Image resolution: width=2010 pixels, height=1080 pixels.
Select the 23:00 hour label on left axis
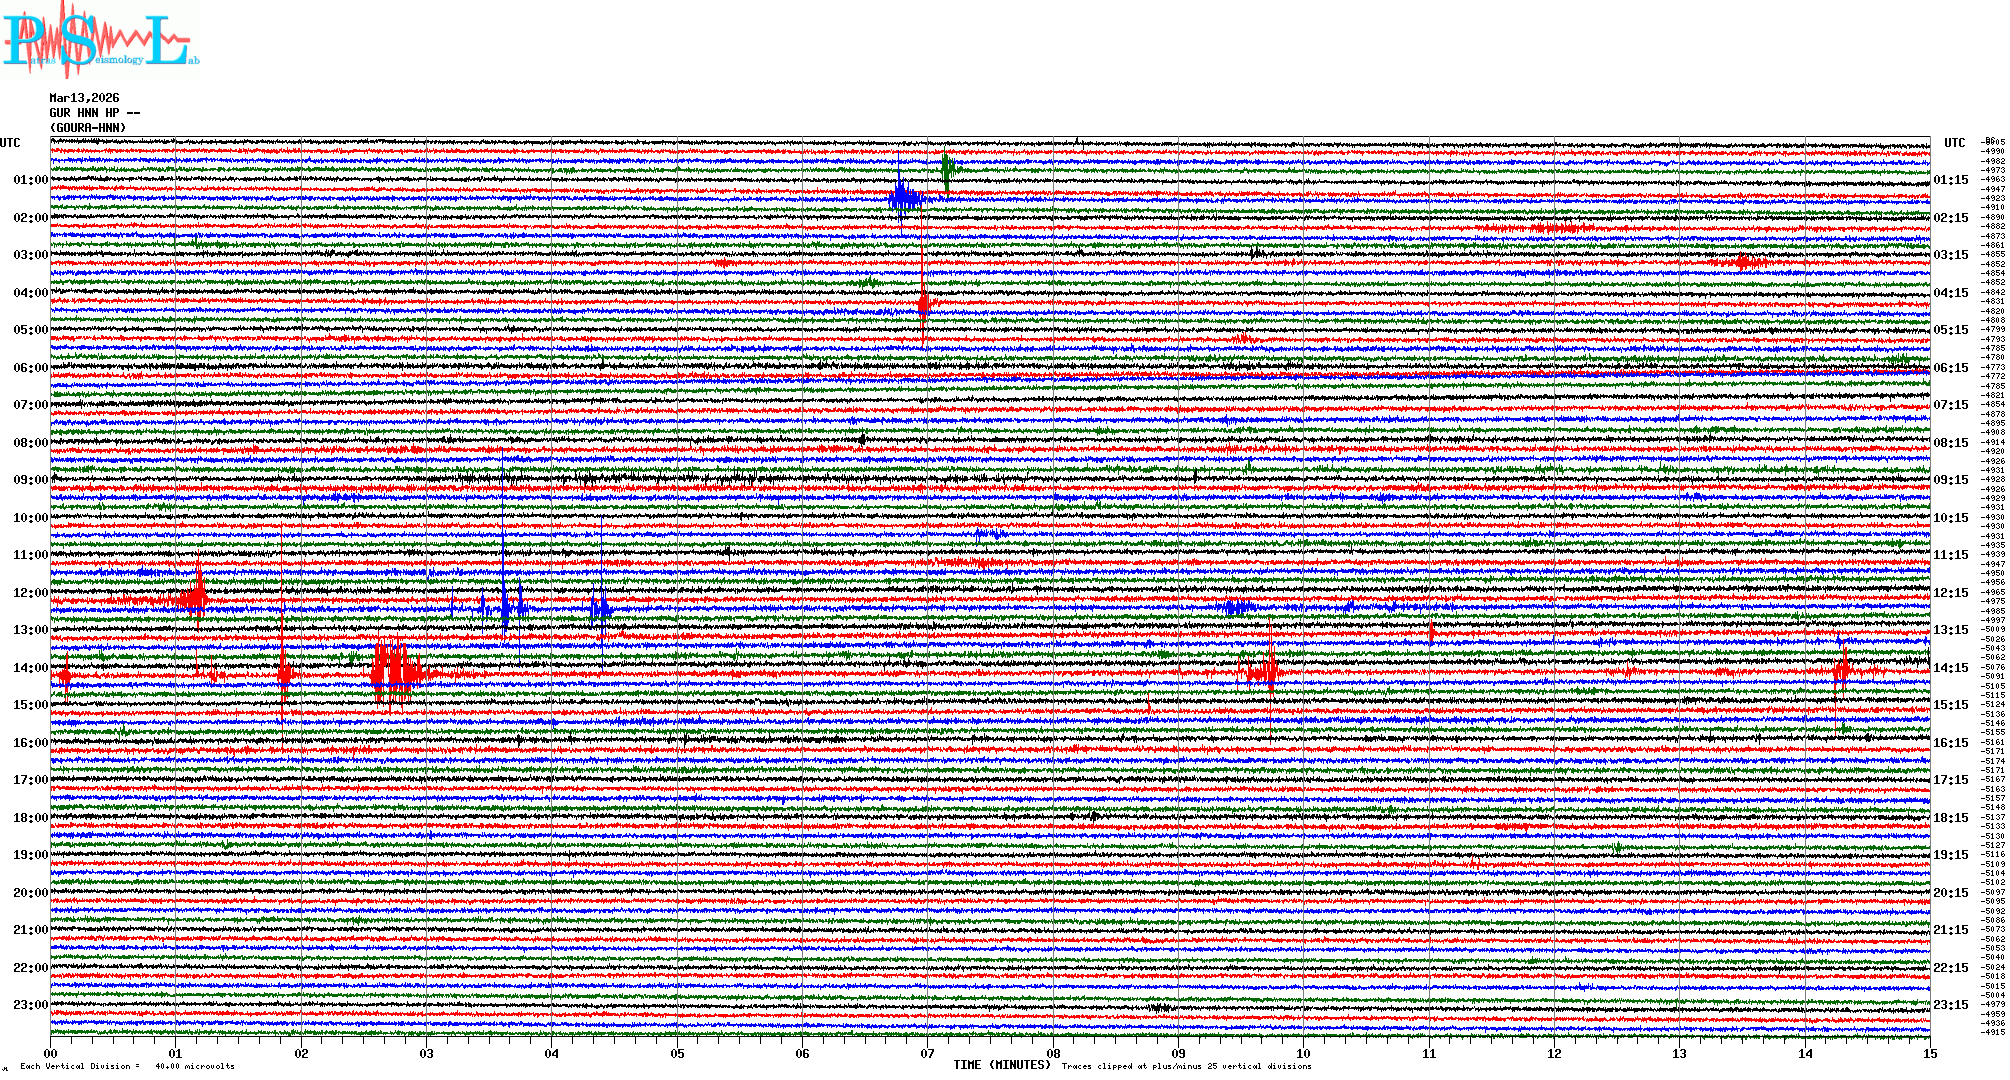pos(30,1005)
